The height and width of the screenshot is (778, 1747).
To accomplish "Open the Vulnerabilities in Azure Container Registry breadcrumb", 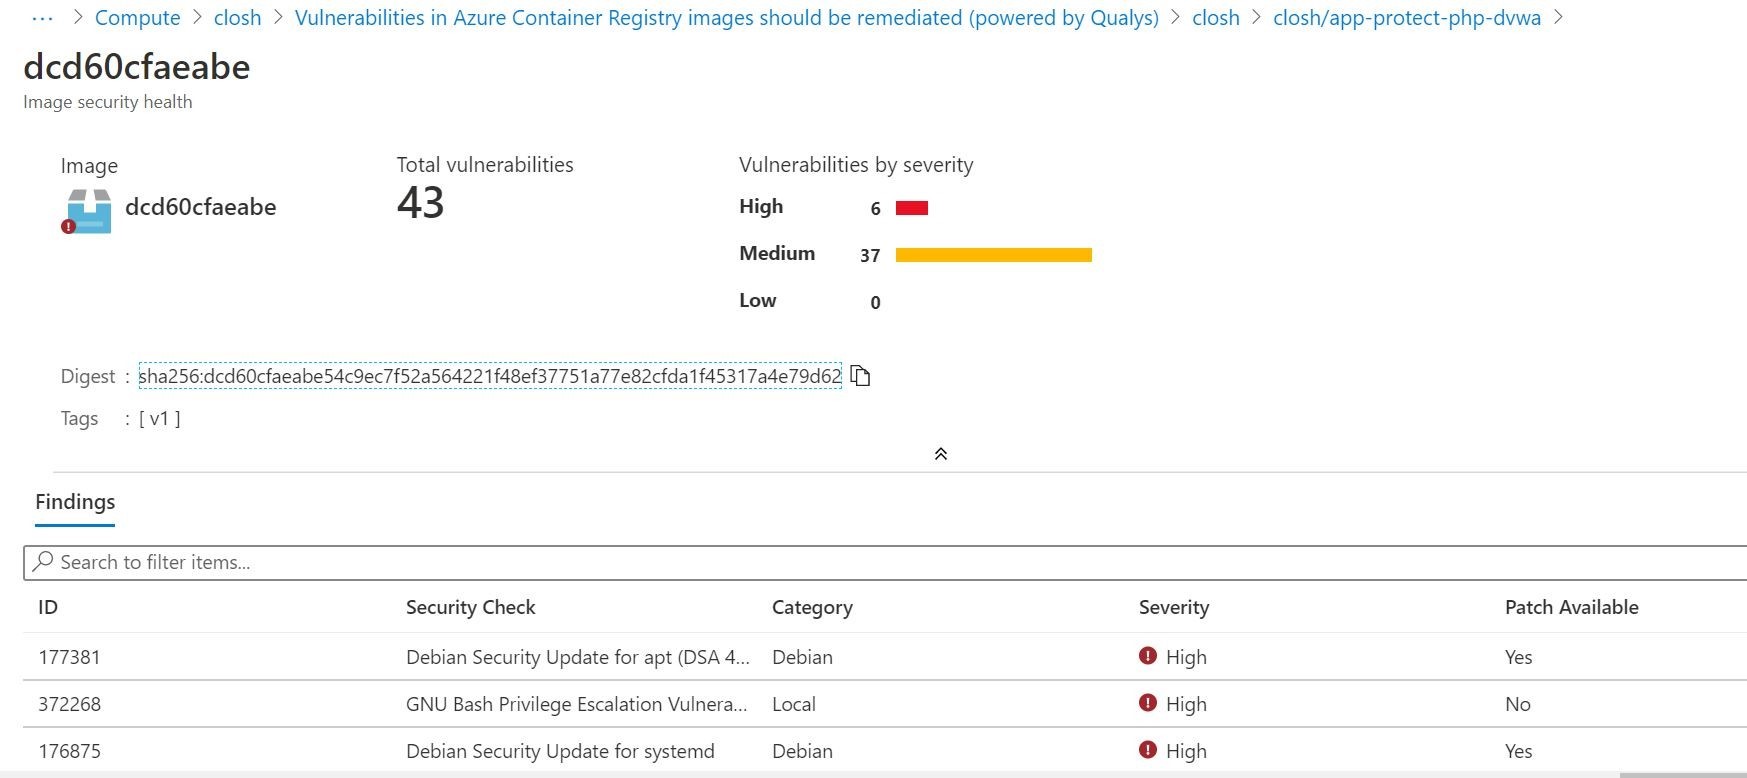I will pos(726,18).
